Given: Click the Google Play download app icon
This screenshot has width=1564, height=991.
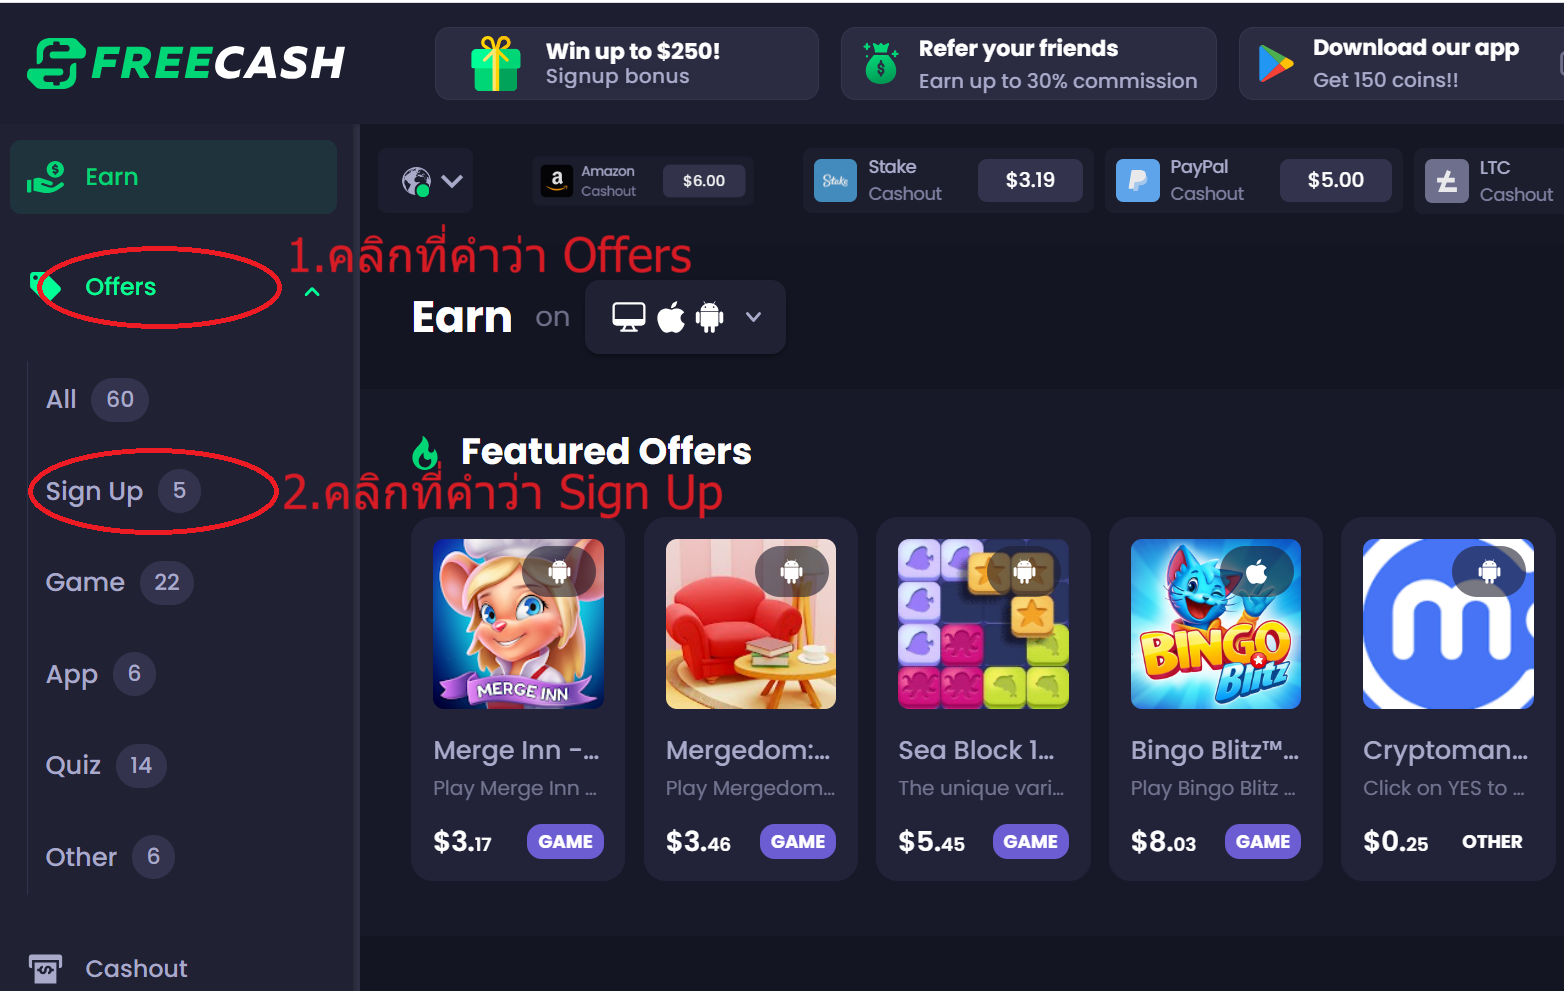Looking at the screenshot, I should click(x=1275, y=64).
